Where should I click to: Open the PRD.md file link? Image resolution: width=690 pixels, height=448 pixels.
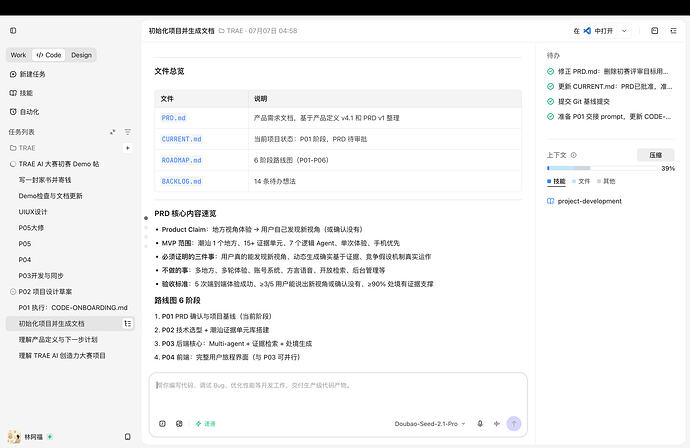pos(173,118)
